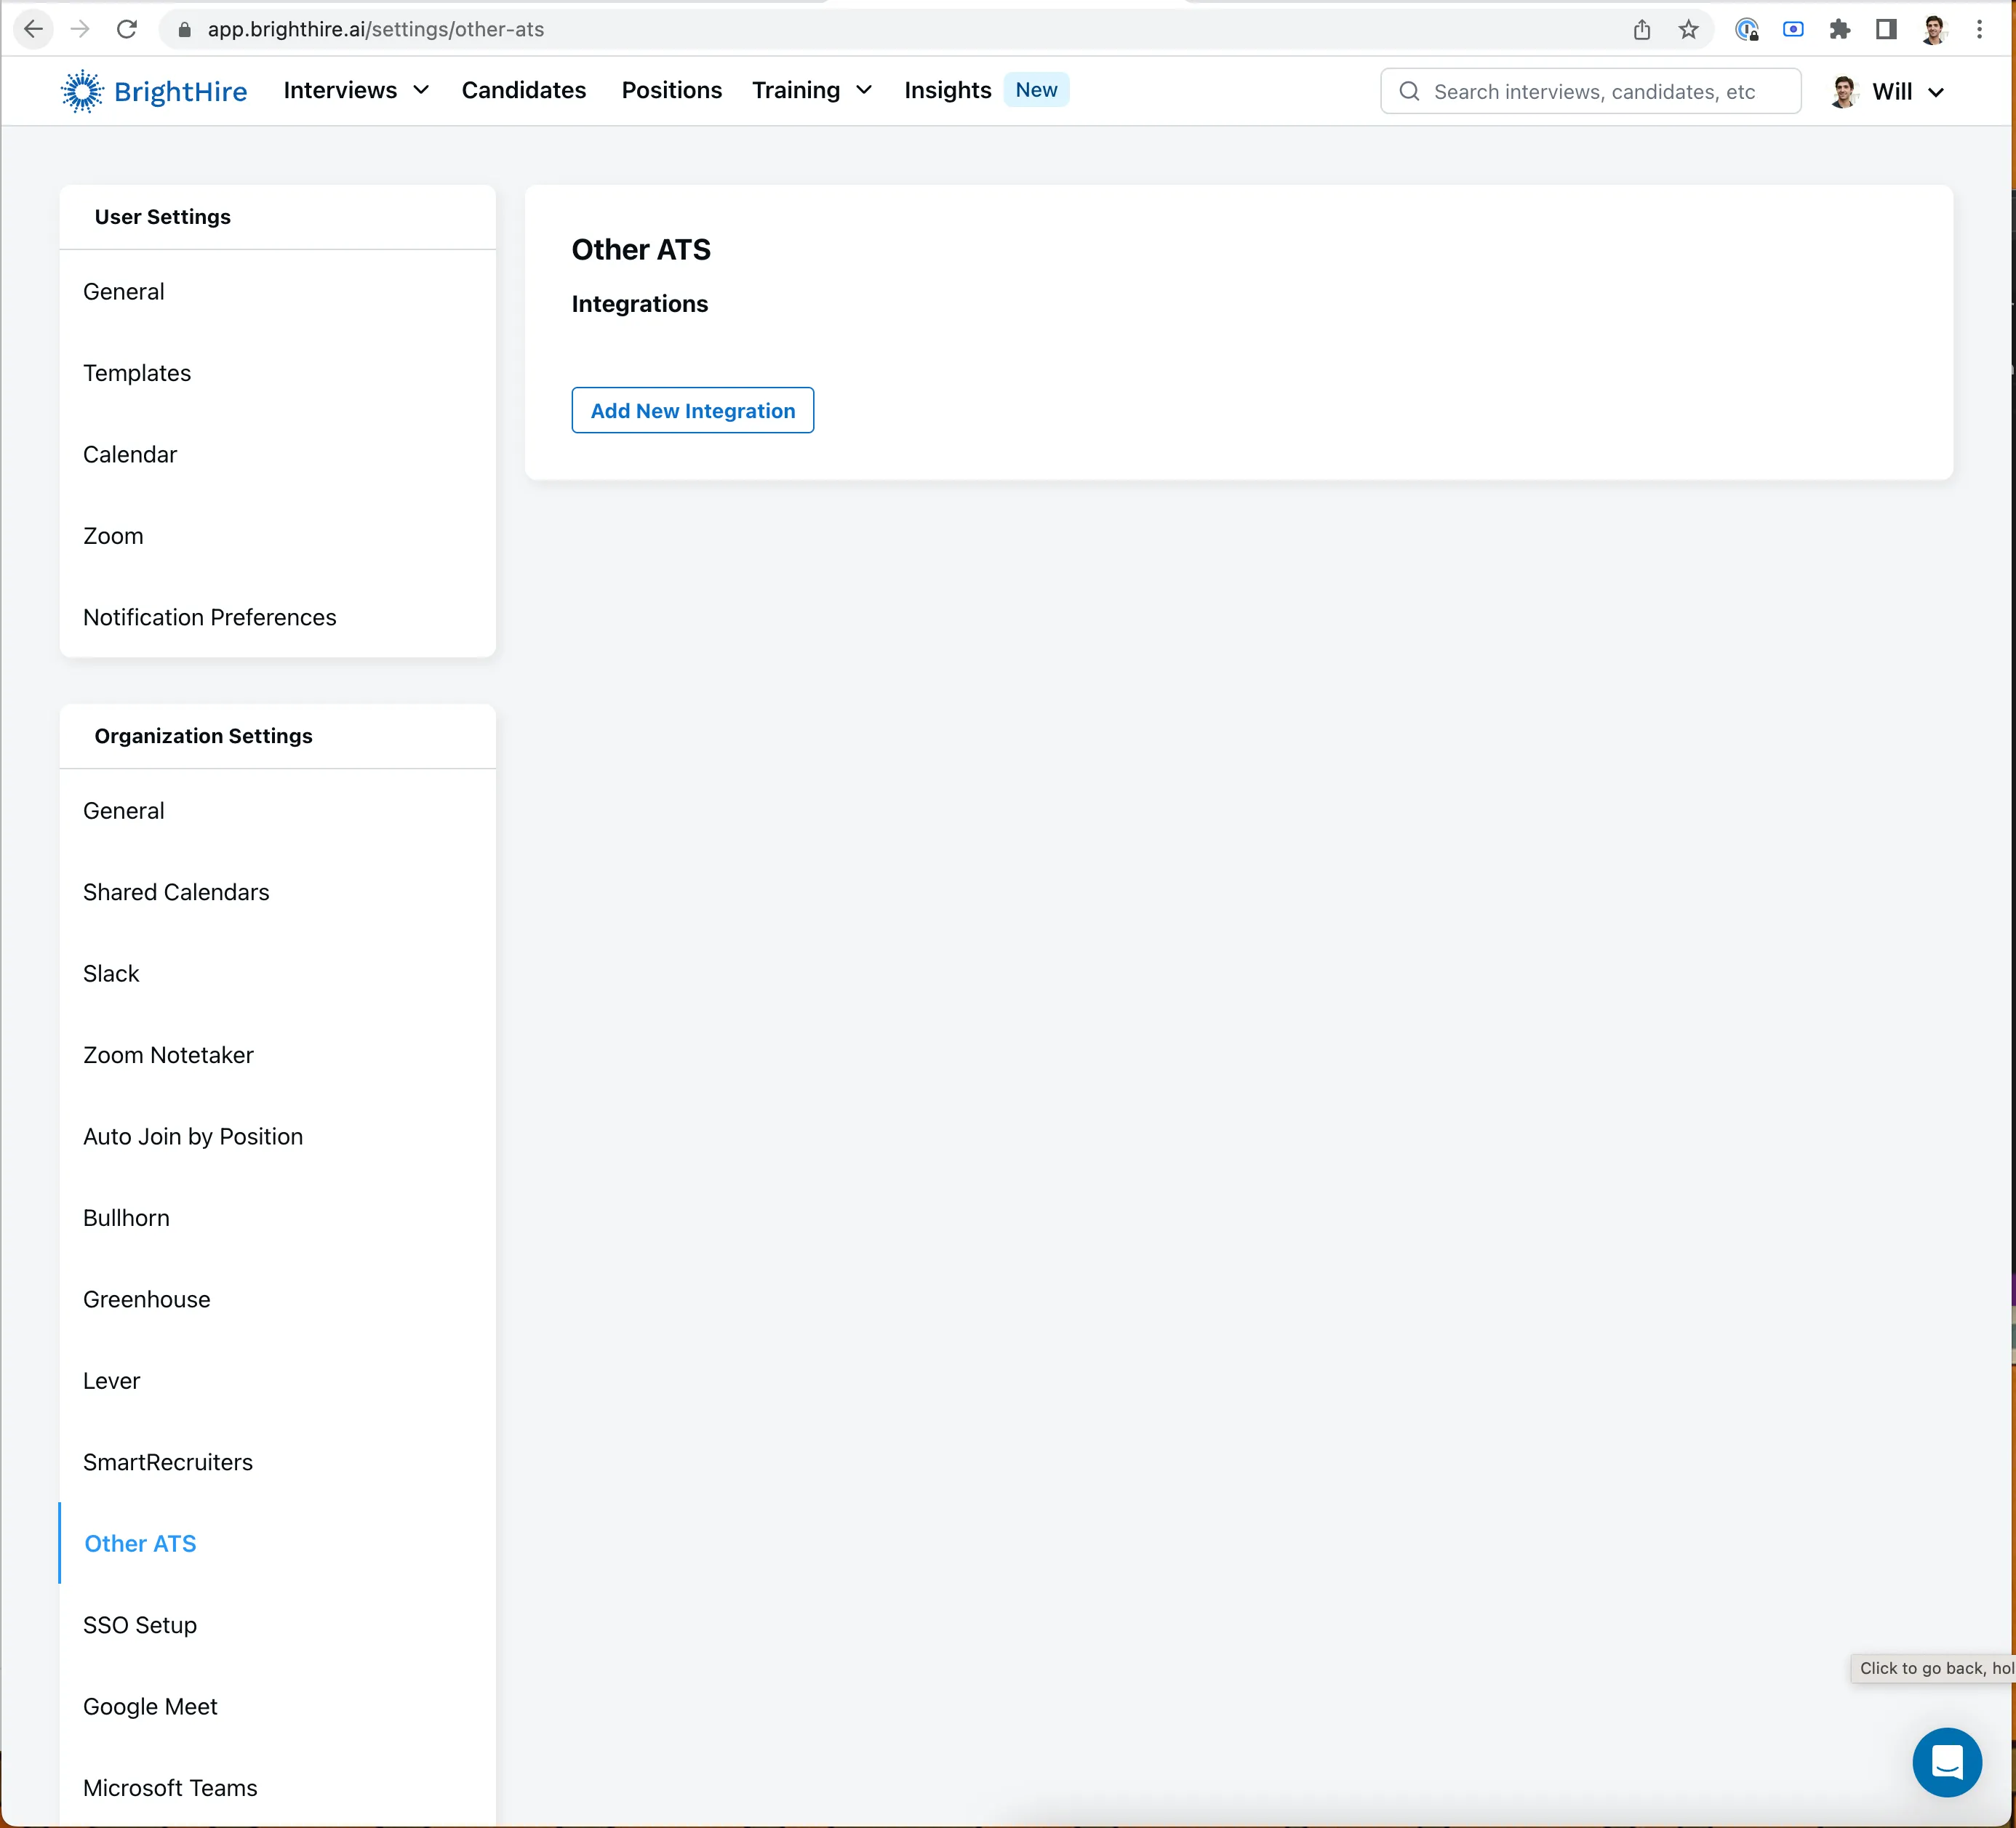Image resolution: width=2016 pixels, height=1828 pixels.
Task: Click the lock icon in address bar
Action: point(184,29)
